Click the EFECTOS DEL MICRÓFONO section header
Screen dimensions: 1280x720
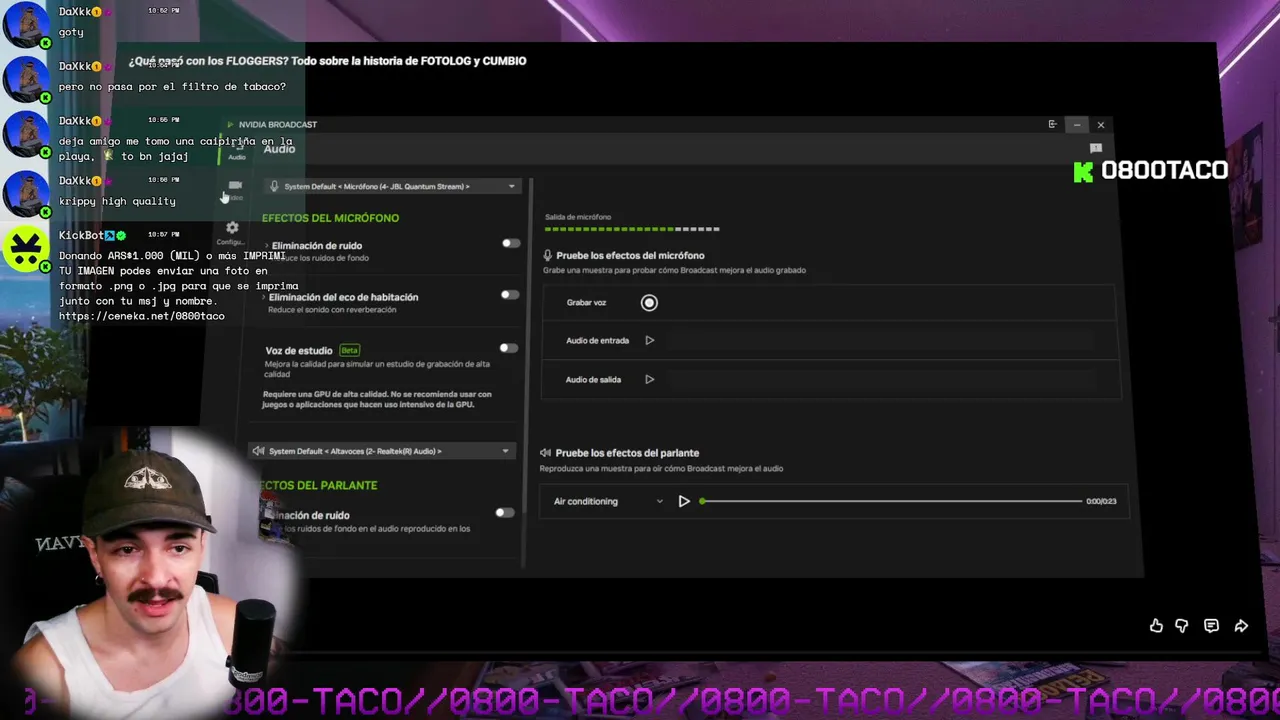(330, 218)
